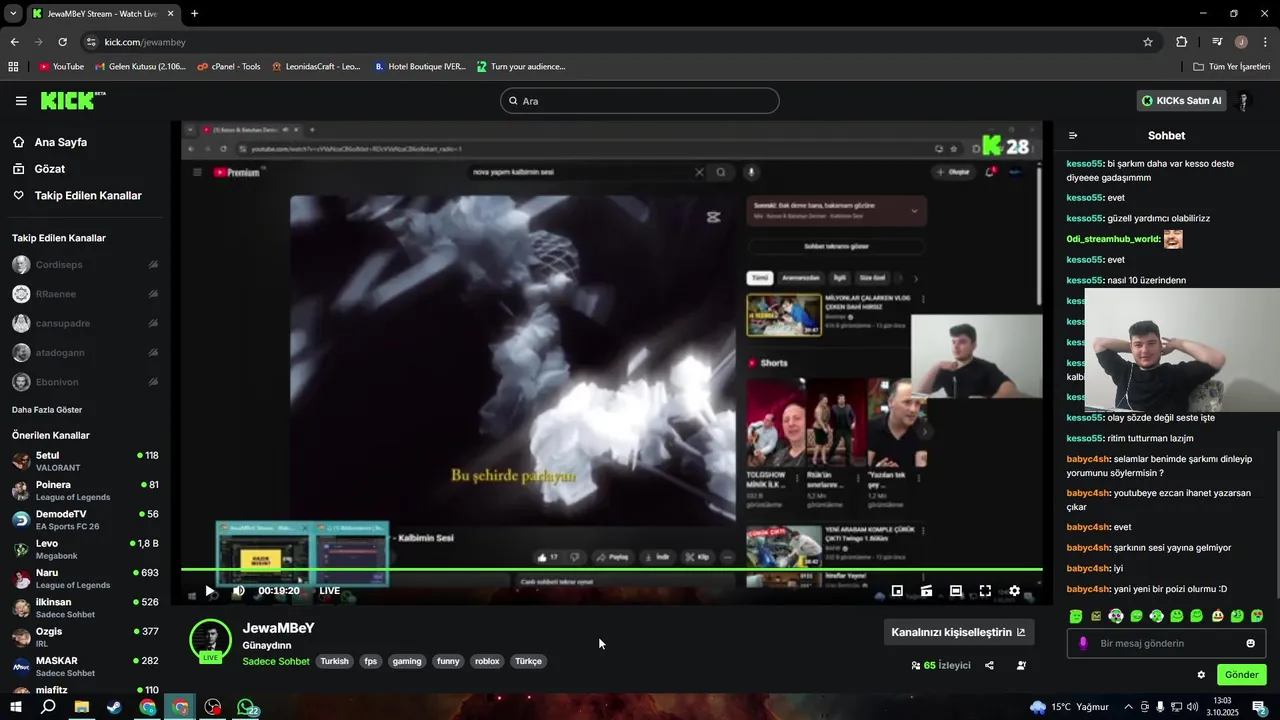Click 0di_streamhub_world username in chat
Image resolution: width=1280 pixels, height=720 pixels.
(x=1113, y=239)
